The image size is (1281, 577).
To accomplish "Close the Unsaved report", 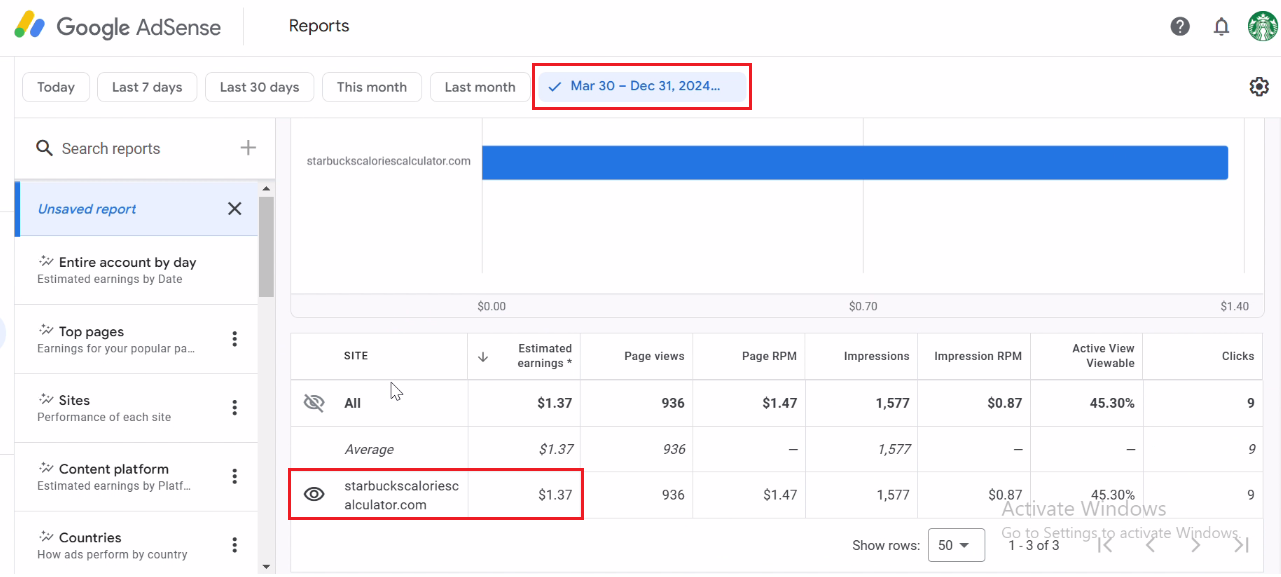I will [x=235, y=209].
